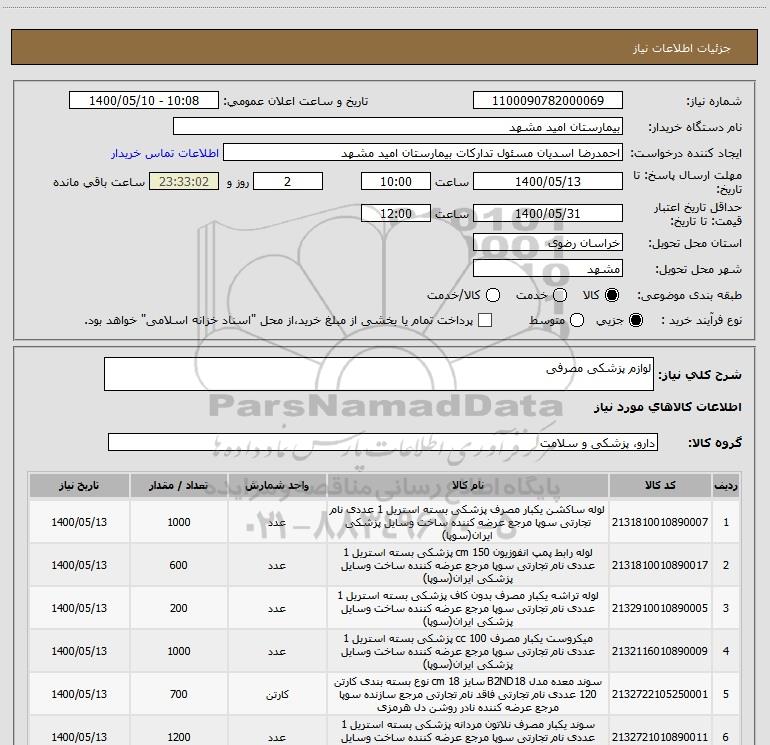Click the request creator field احمدرضا اسدیان

(x=423, y=153)
